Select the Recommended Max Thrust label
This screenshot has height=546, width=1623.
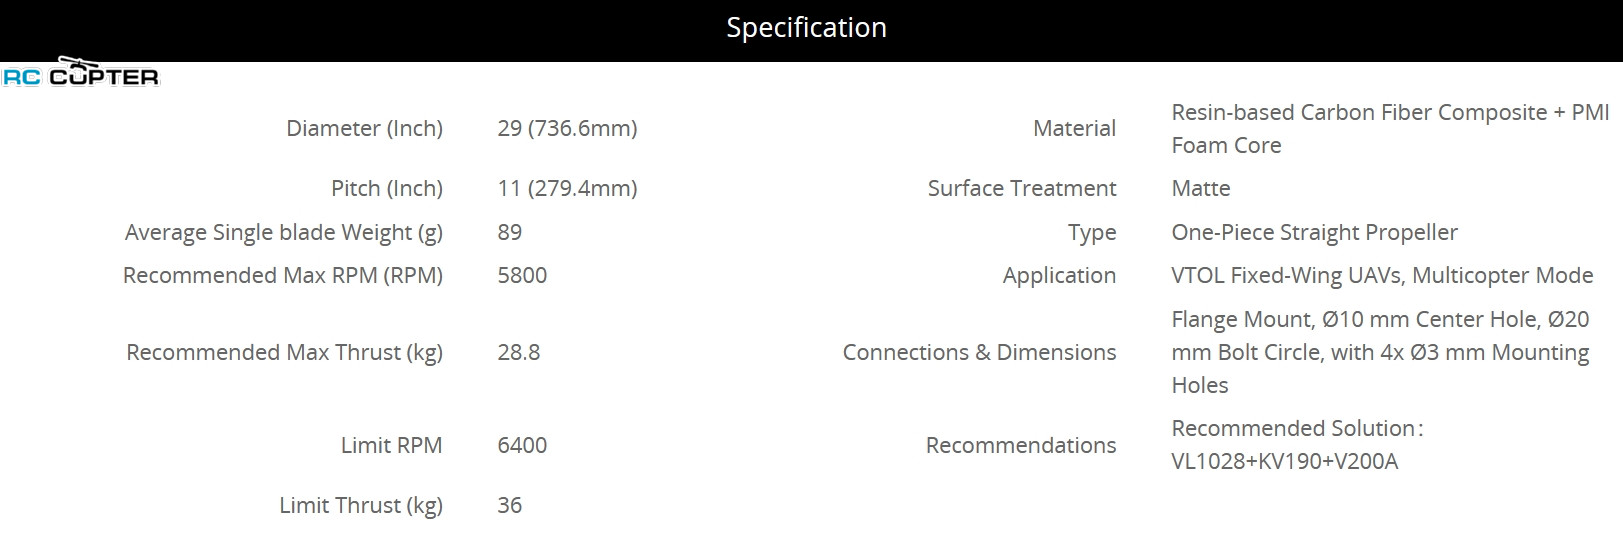tap(284, 353)
